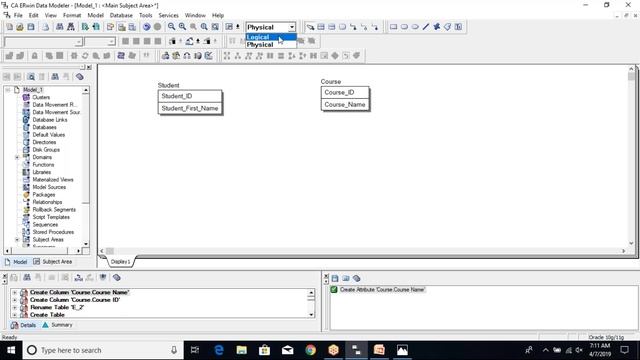The height and width of the screenshot is (360, 640).
Task: Select the ellipse drawing tool
Action: click(415, 27)
